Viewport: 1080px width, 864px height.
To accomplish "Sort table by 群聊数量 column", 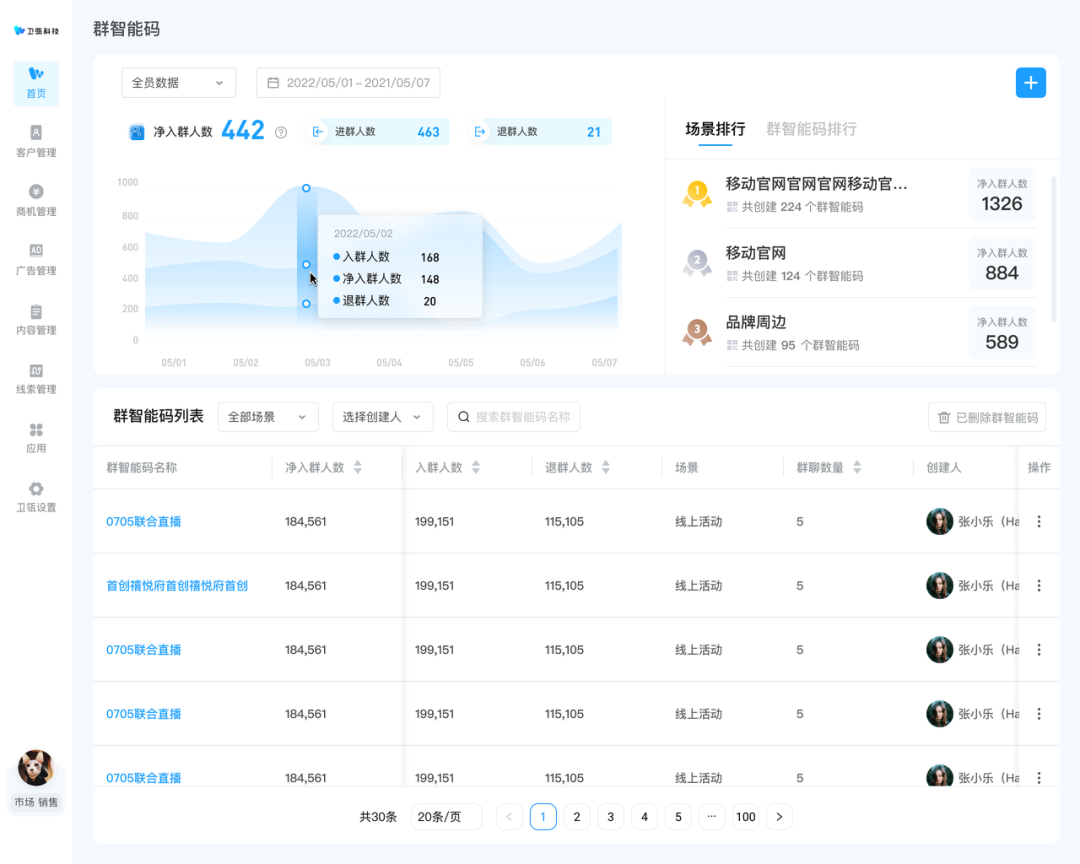I will (x=857, y=467).
